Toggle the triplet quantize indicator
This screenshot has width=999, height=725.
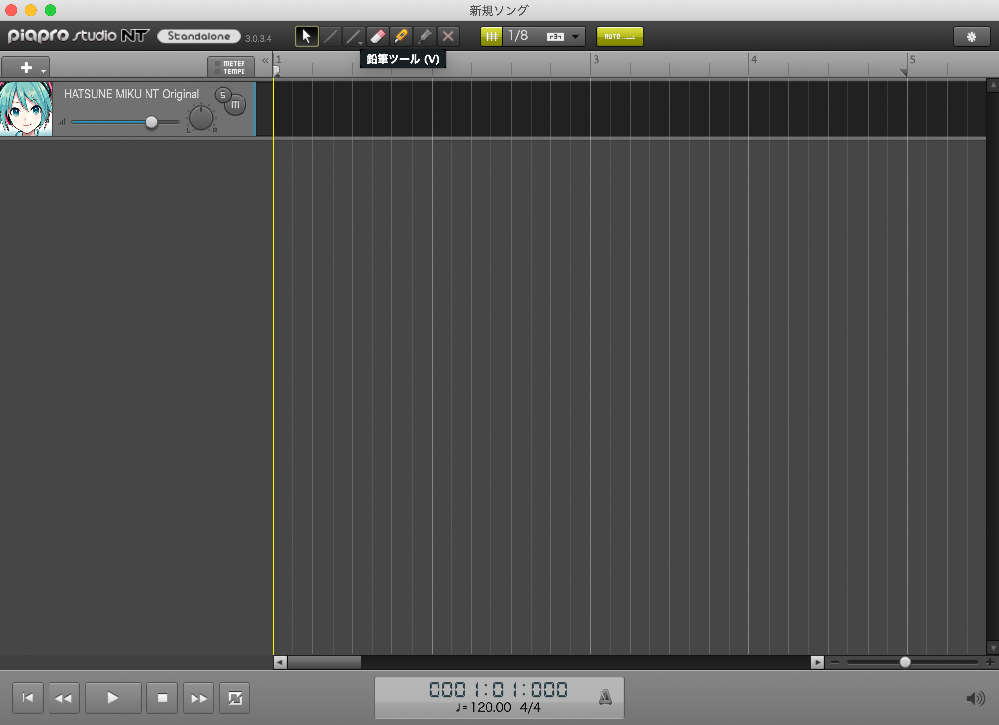[x=555, y=37]
